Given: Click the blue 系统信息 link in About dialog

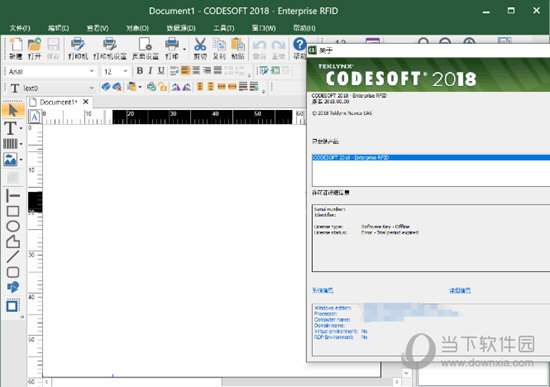Looking at the screenshot, I should point(322,291).
